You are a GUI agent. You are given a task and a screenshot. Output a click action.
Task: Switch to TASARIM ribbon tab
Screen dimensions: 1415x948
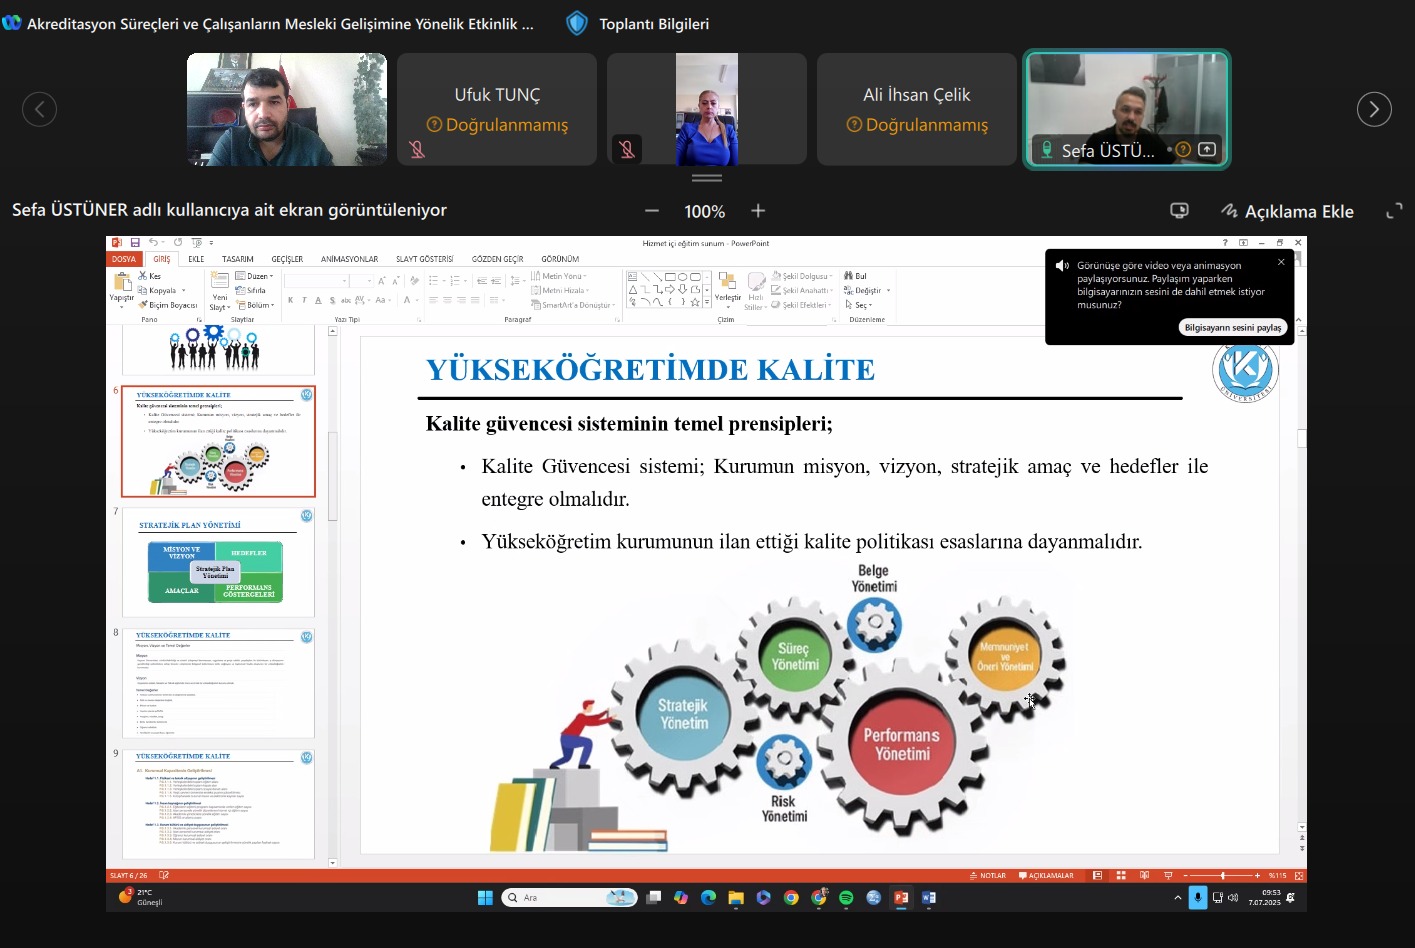tap(238, 259)
